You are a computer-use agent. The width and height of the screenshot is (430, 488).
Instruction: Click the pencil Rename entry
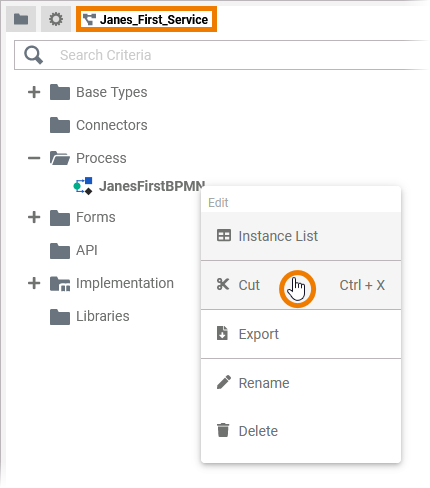tap(301, 383)
